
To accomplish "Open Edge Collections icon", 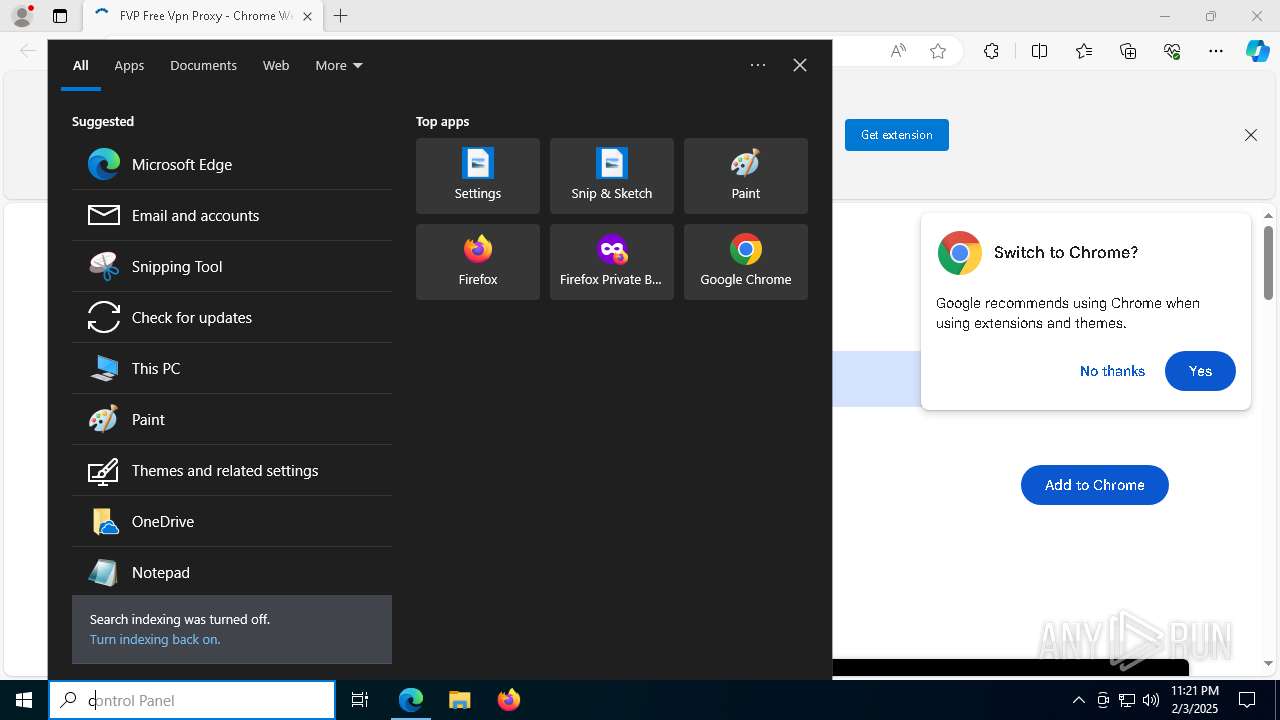I will pos(1128,51).
